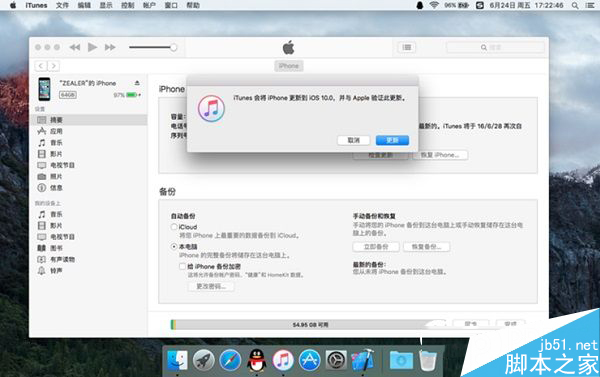
Task: Open Xcode from the Dock
Action: 362,359
